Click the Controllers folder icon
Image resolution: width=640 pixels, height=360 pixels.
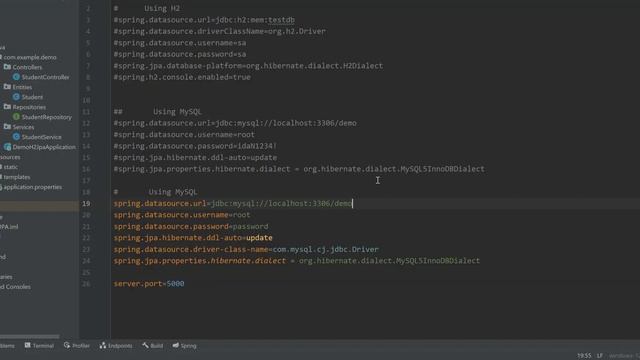click(x=7, y=67)
